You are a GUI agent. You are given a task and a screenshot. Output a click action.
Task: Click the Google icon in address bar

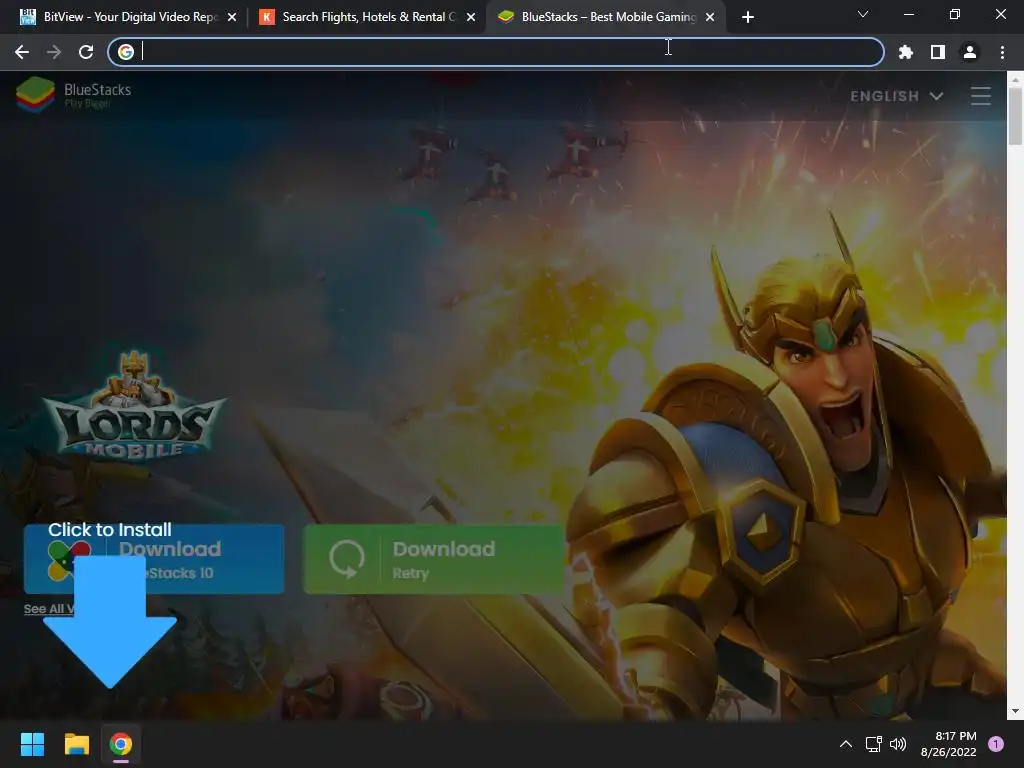click(x=126, y=52)
